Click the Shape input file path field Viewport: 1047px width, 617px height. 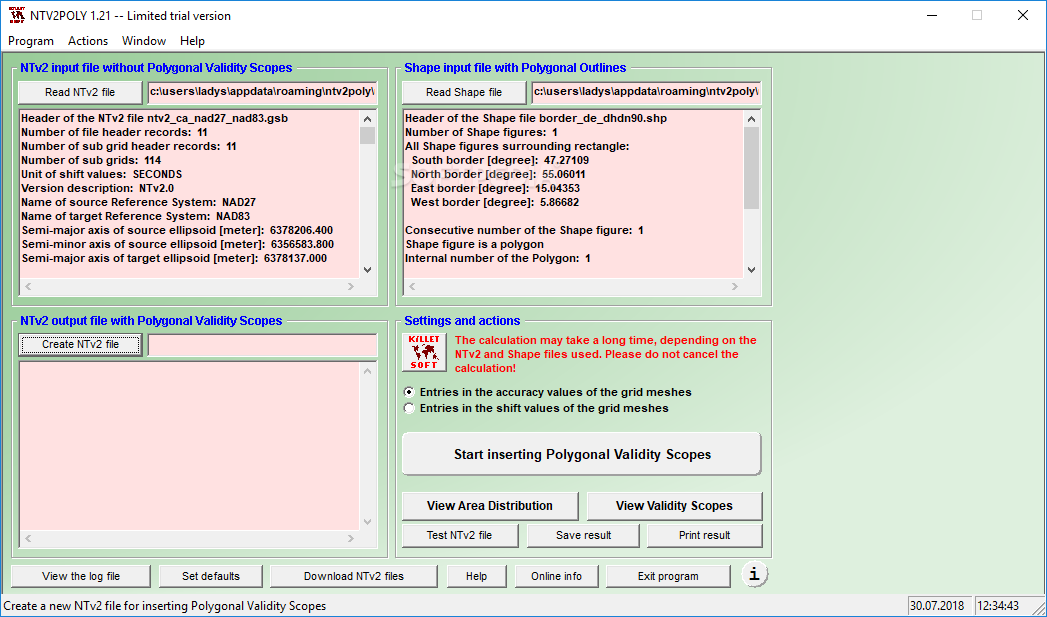(646, 92)
